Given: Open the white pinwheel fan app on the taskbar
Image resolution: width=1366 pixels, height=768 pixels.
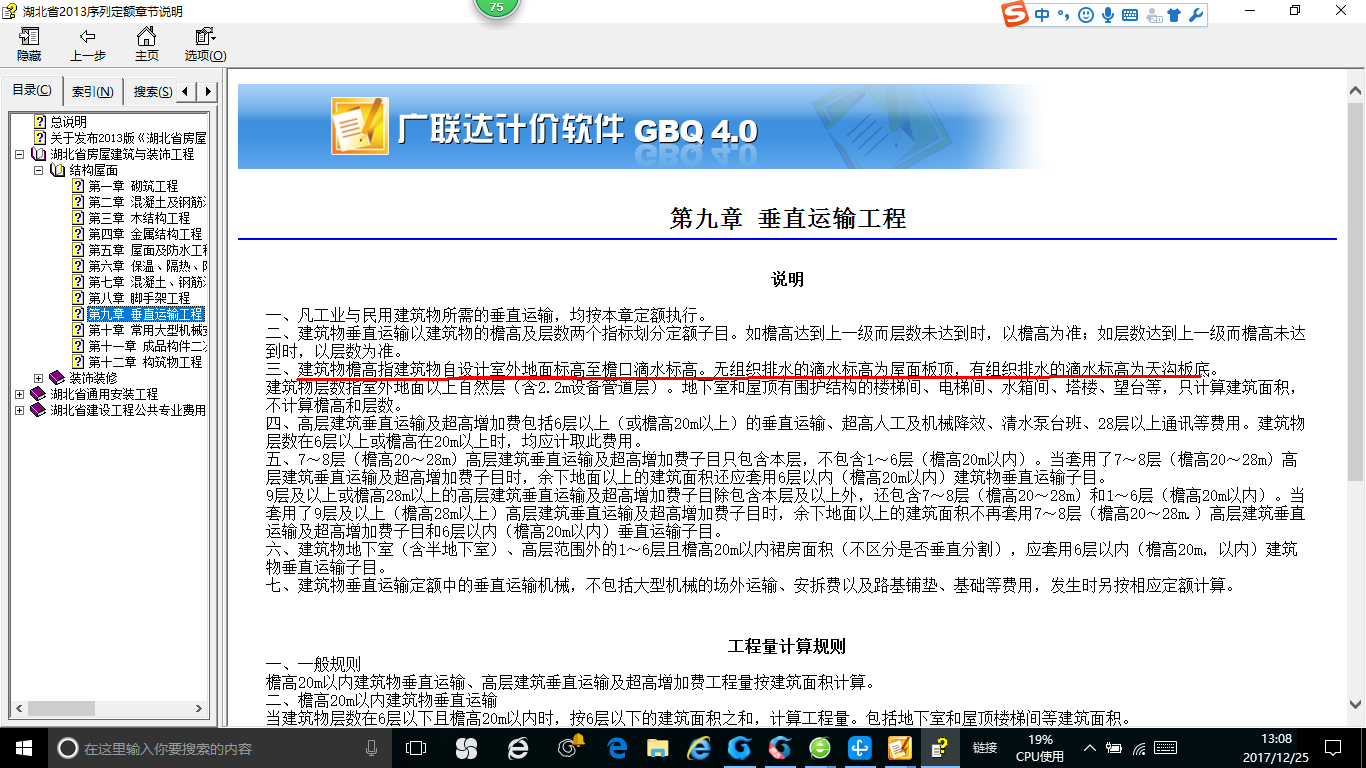Looking at the screenshot, I should (x=466, y=748).
